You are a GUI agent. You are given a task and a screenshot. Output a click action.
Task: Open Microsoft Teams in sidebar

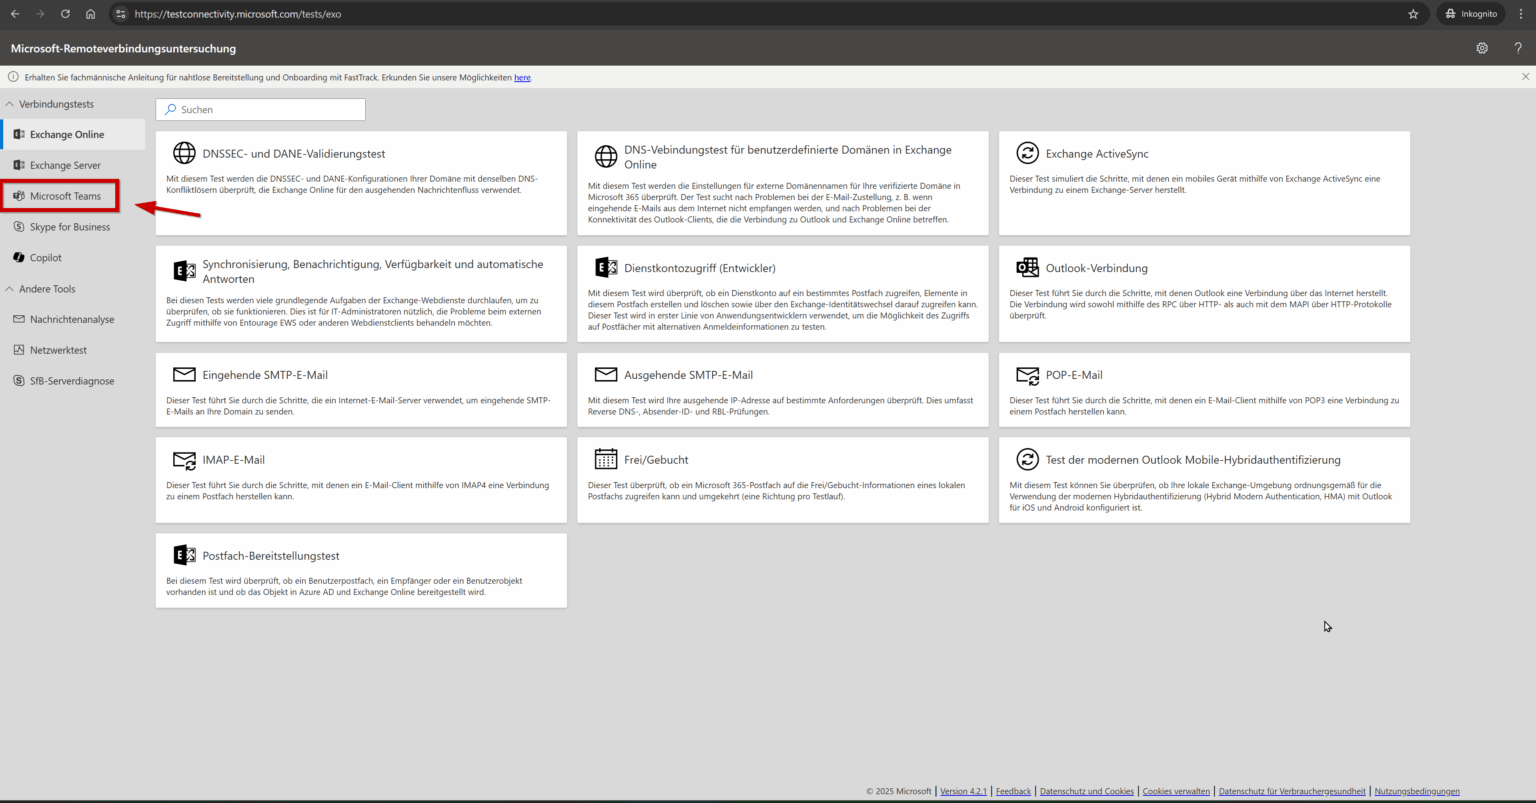[x=60, y=196]
